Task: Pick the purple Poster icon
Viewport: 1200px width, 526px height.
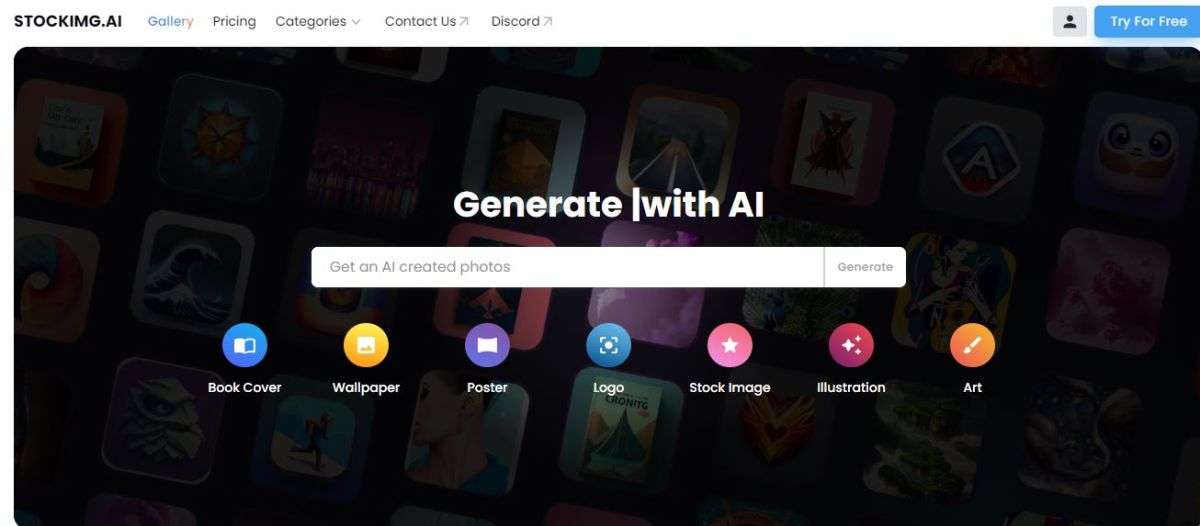Action: click(x=487, y=346)
